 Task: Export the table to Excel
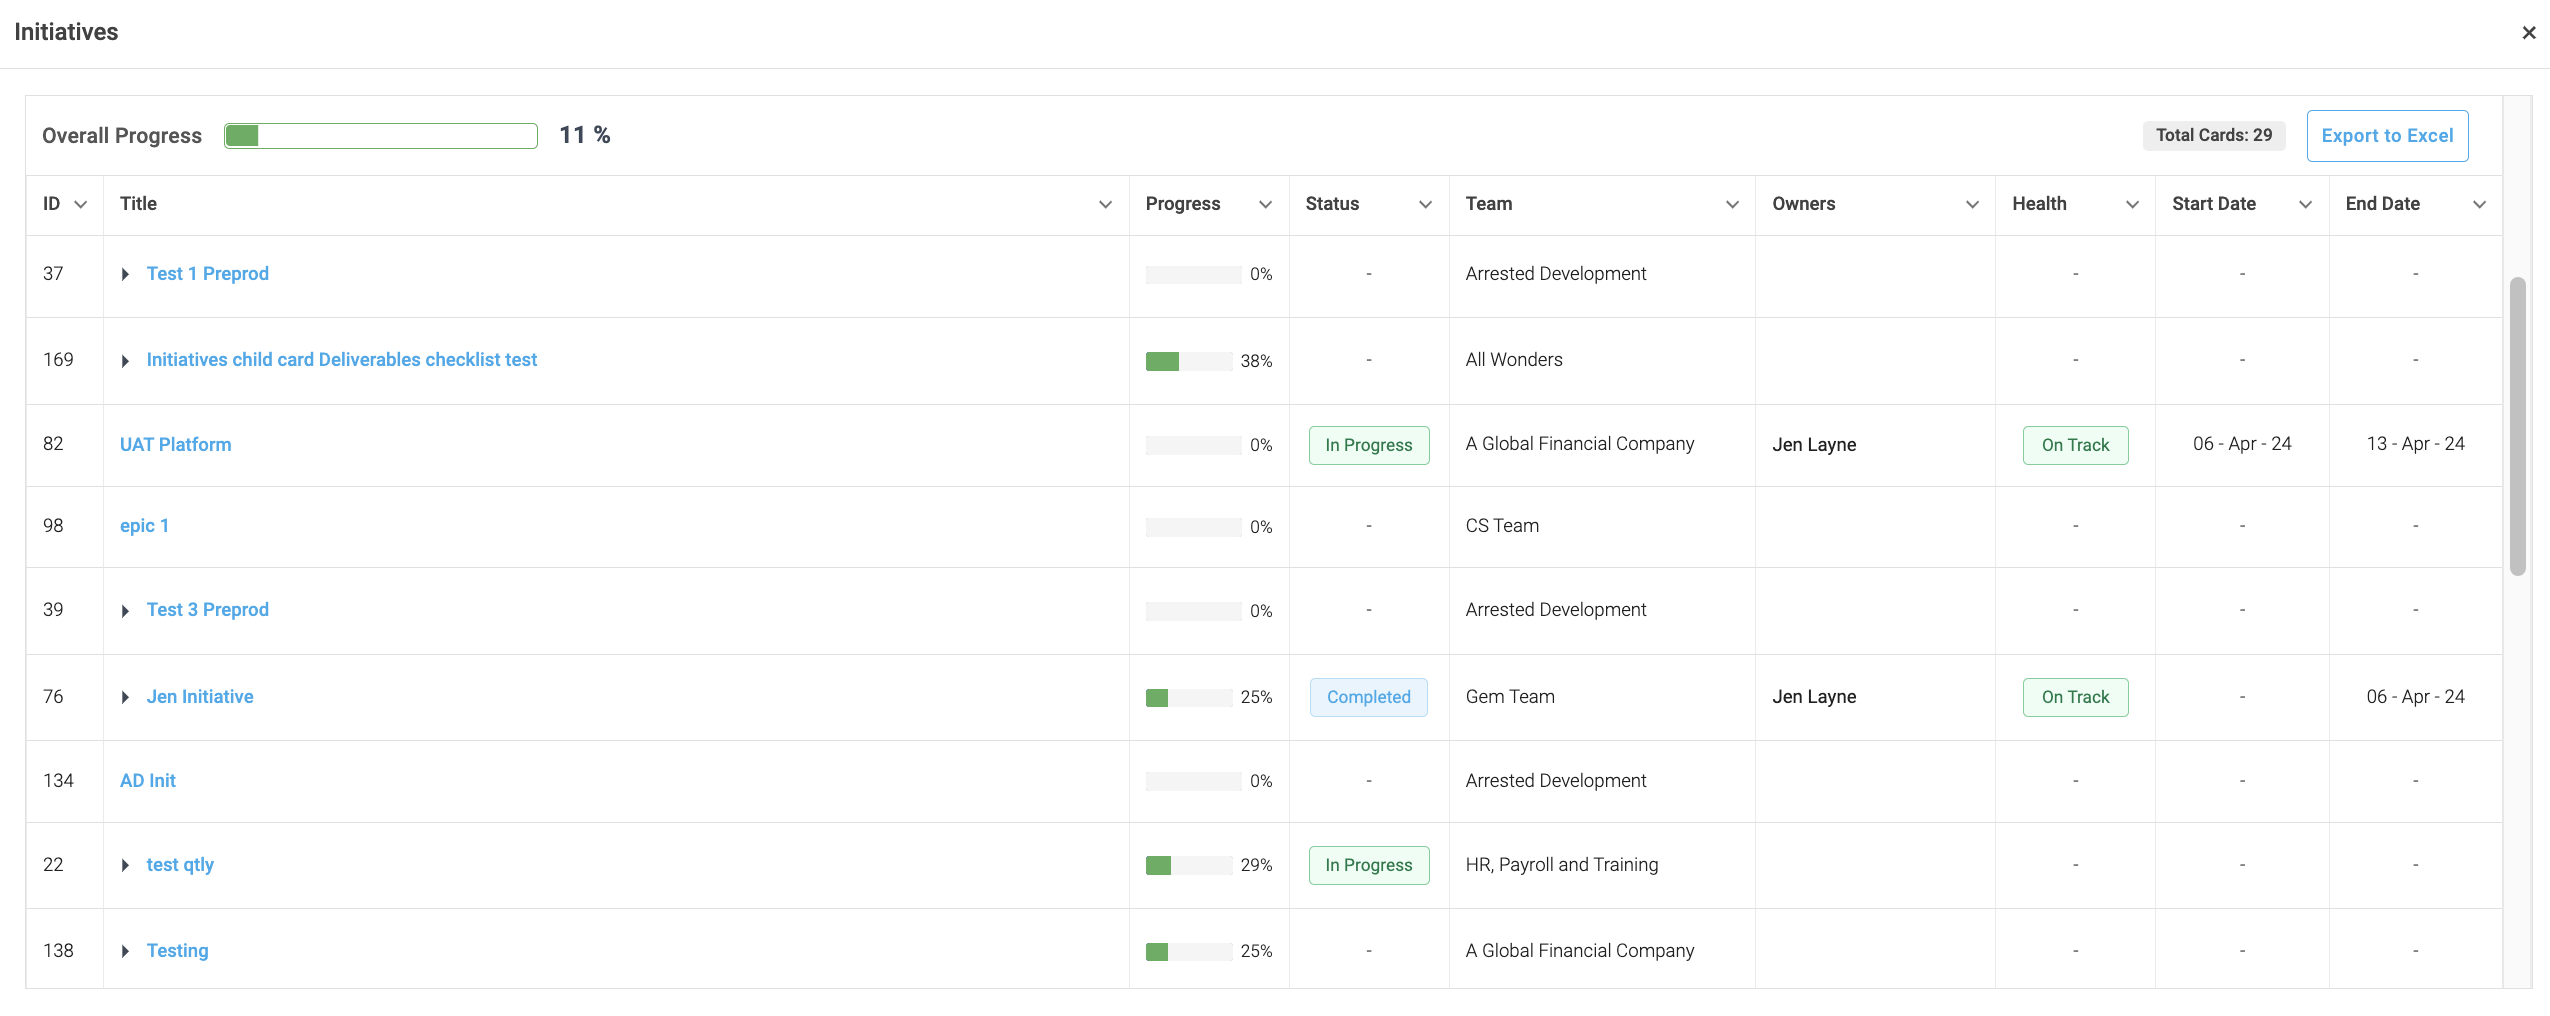pos(2387,136)
